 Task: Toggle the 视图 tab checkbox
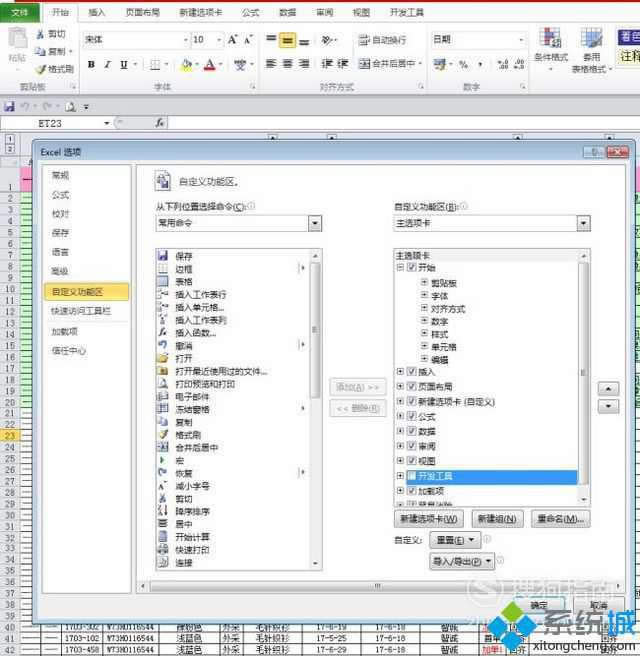412,461
